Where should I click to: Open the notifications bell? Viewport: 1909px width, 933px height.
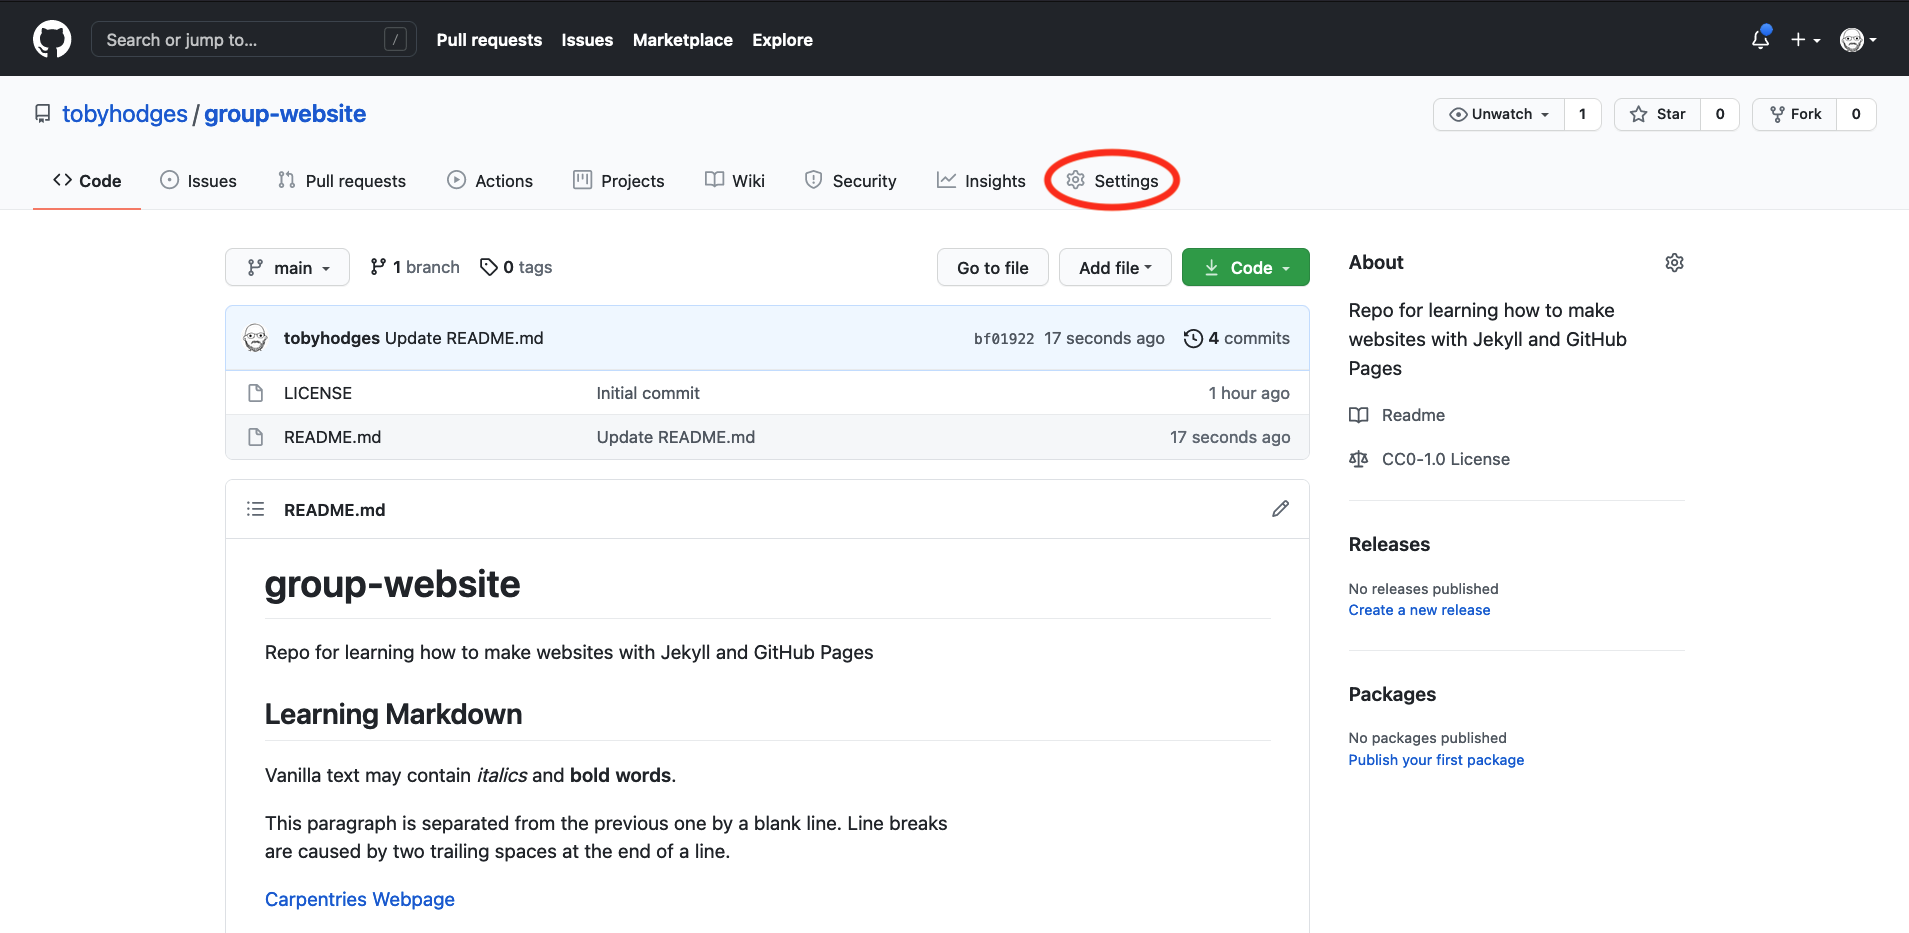[x=1760, y=39]
